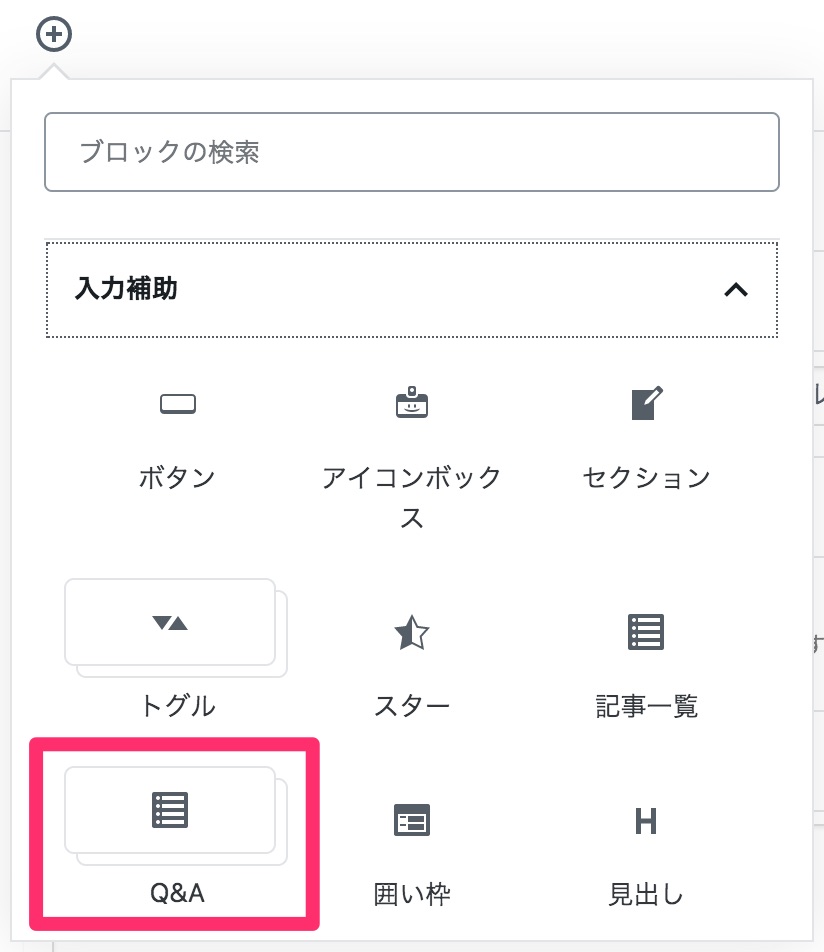Click the 記事一覧 text label
This screenshot has width=824, height=952.
click(x=646, y=706)
